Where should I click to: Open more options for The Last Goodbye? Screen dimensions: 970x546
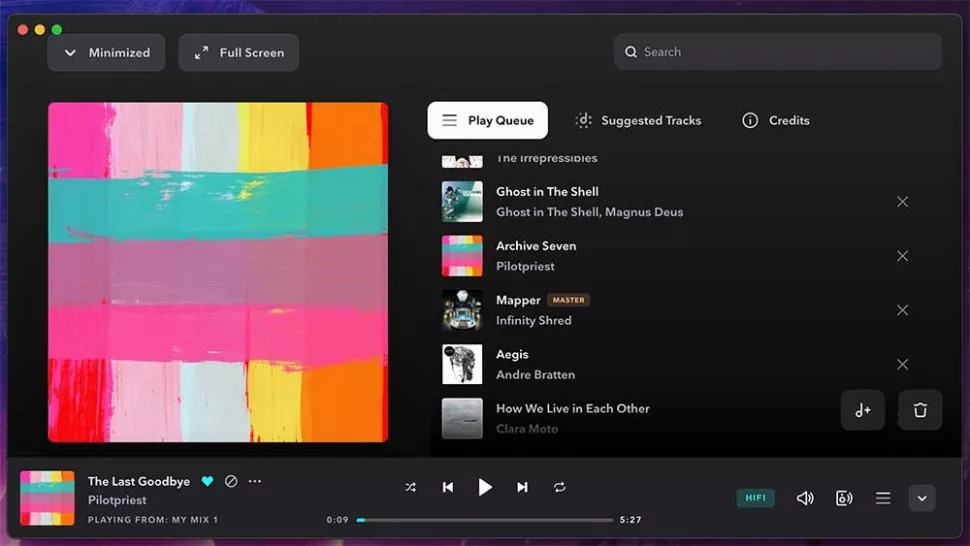click(x=255, y=480)
